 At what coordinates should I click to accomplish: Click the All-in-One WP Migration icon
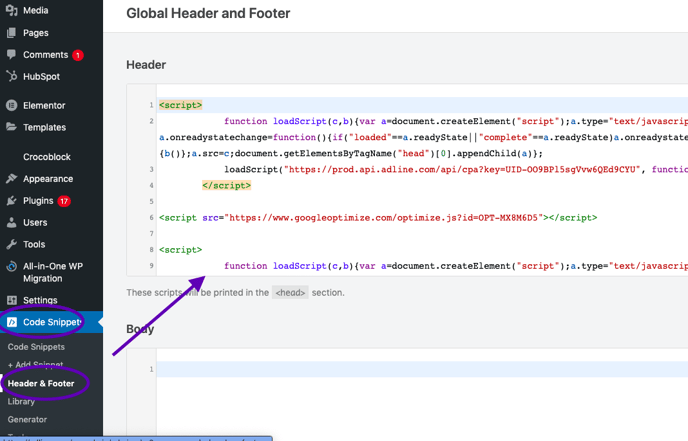pos(12,266)
